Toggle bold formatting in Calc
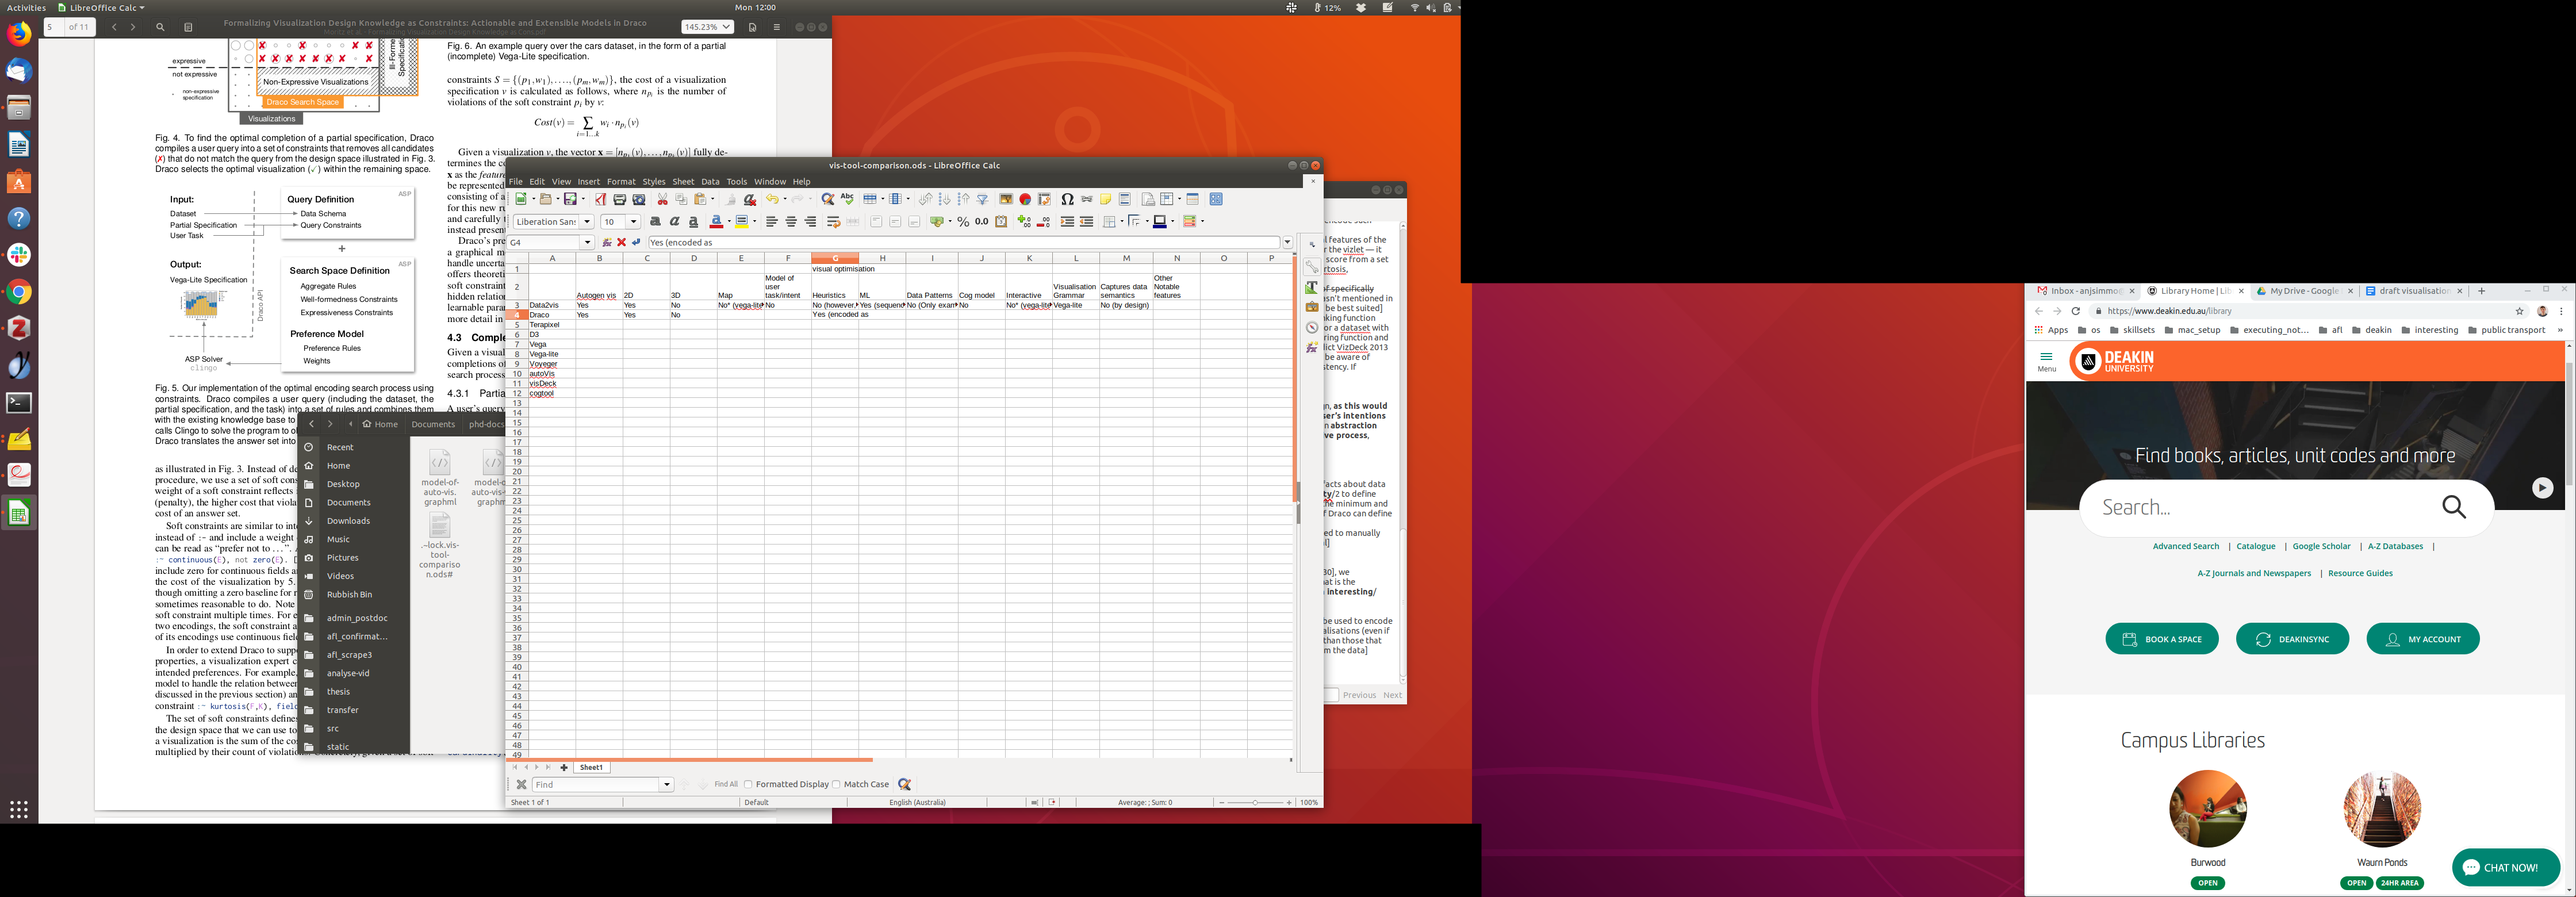This screenshot has height=897, width=2576. [x=655, y=222]
